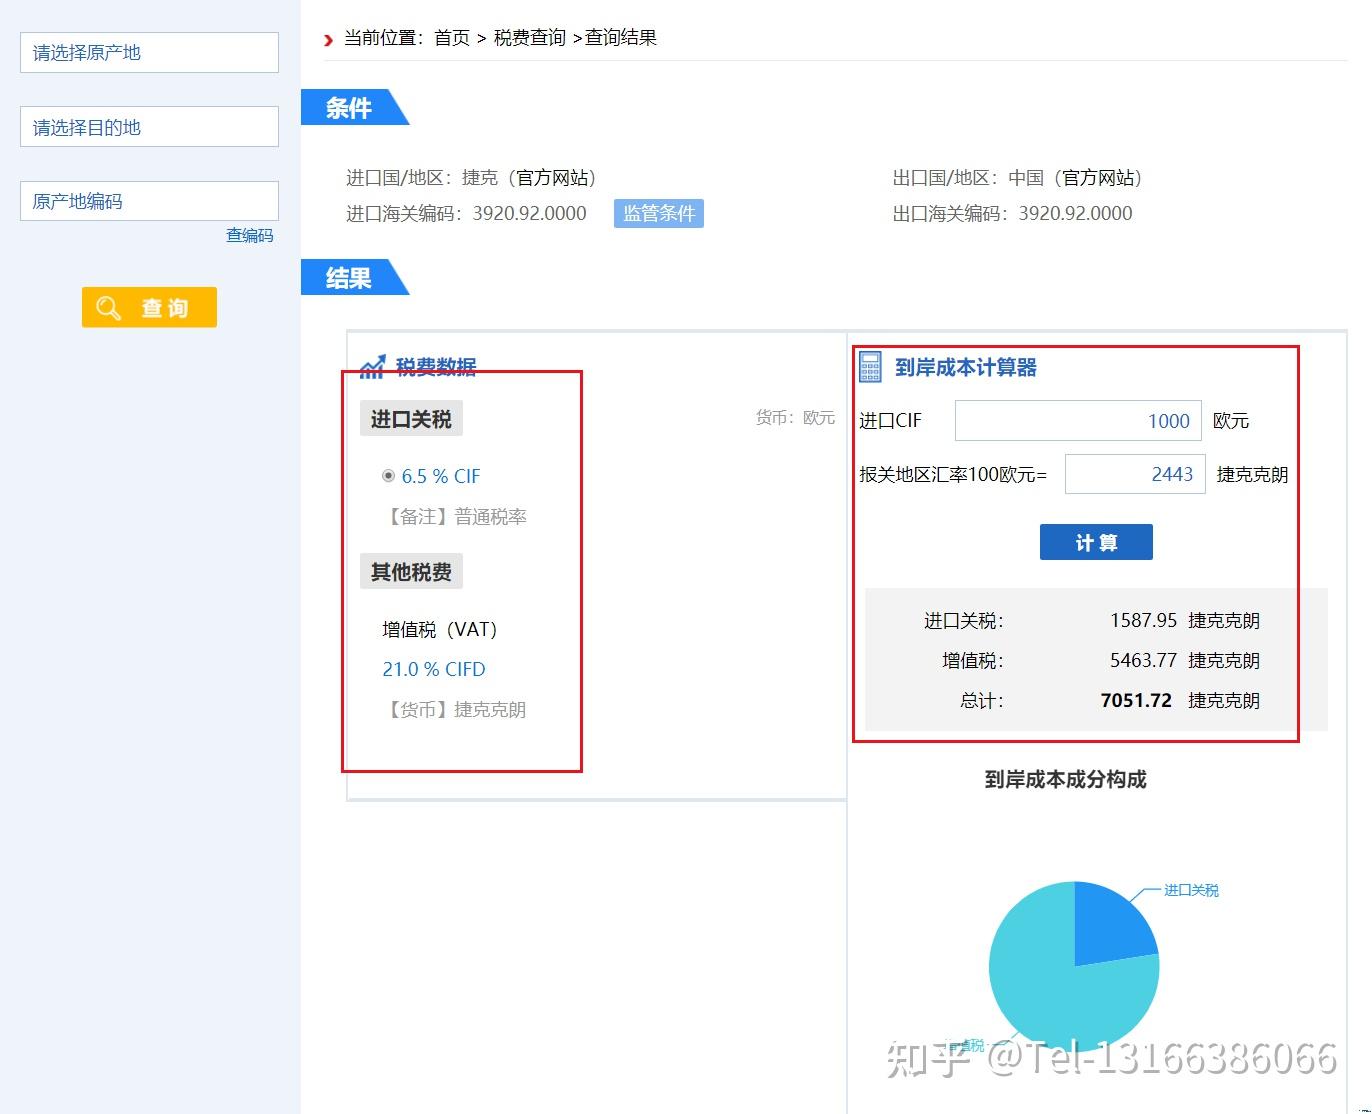This screenshot has height=1114, width=1372.
Task: Switch to 首页 in the breadcrumb
Action: [452, 38]
